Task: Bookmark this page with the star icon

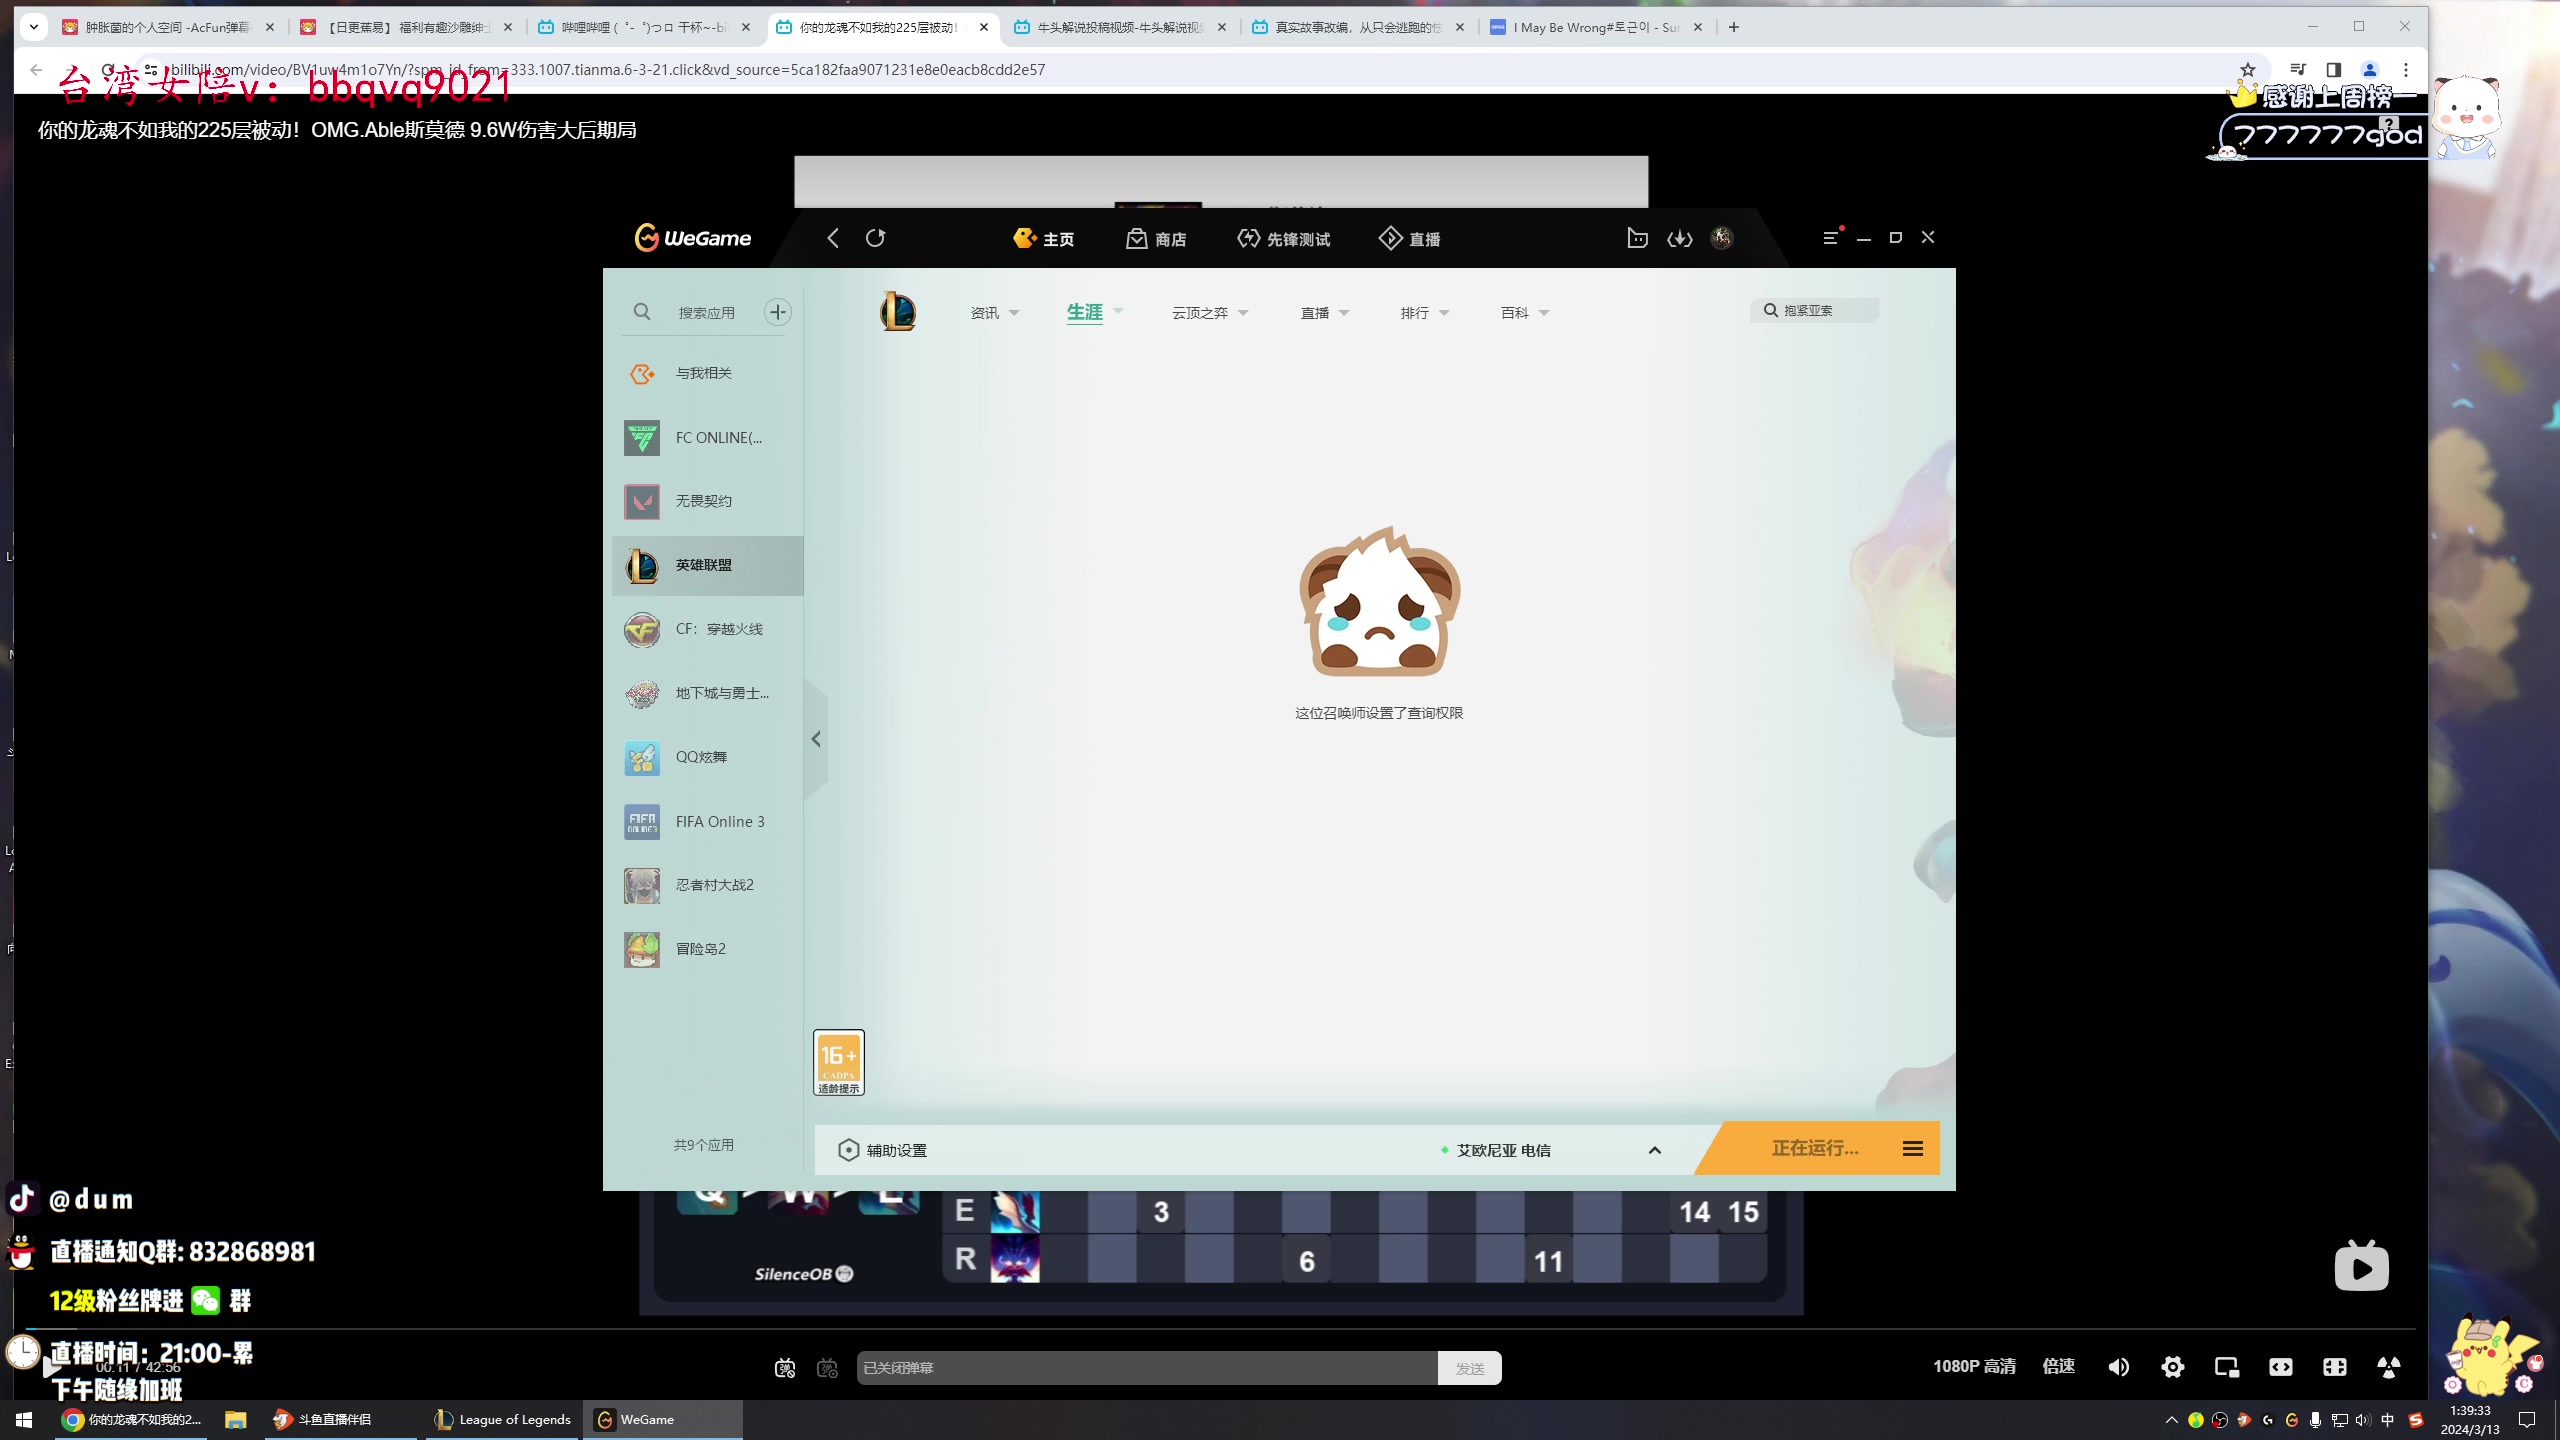Action: point(2248,70)
